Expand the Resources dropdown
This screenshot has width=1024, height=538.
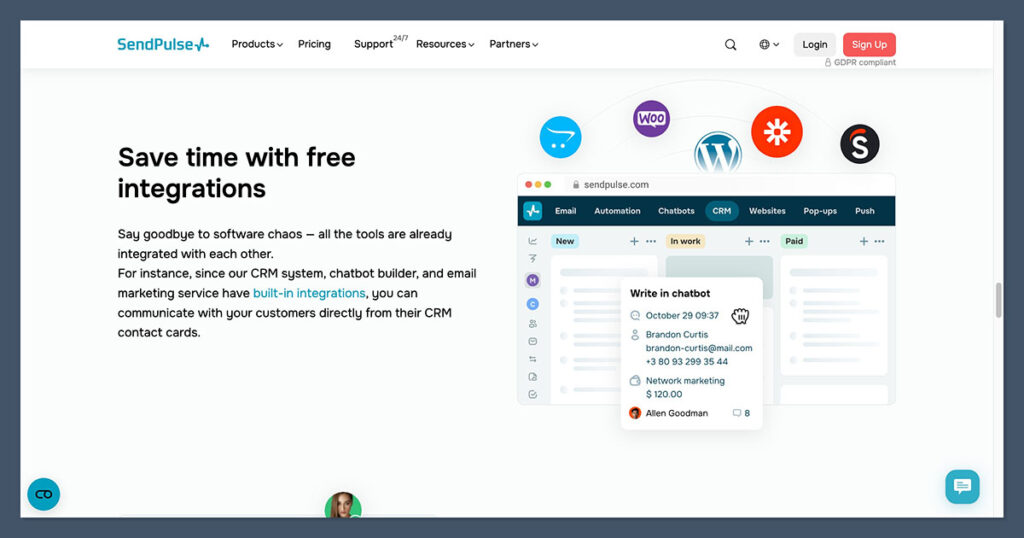(445, 44)
